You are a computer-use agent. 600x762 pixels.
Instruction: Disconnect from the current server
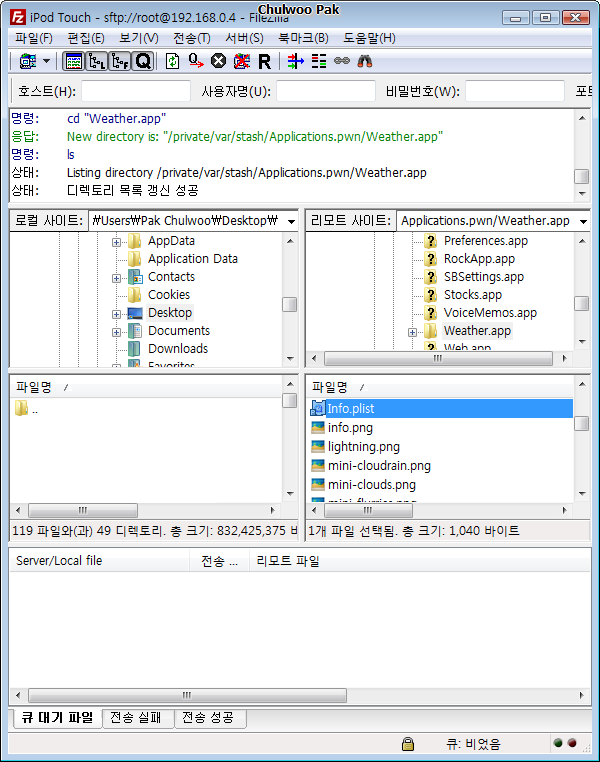pos(241,61)
